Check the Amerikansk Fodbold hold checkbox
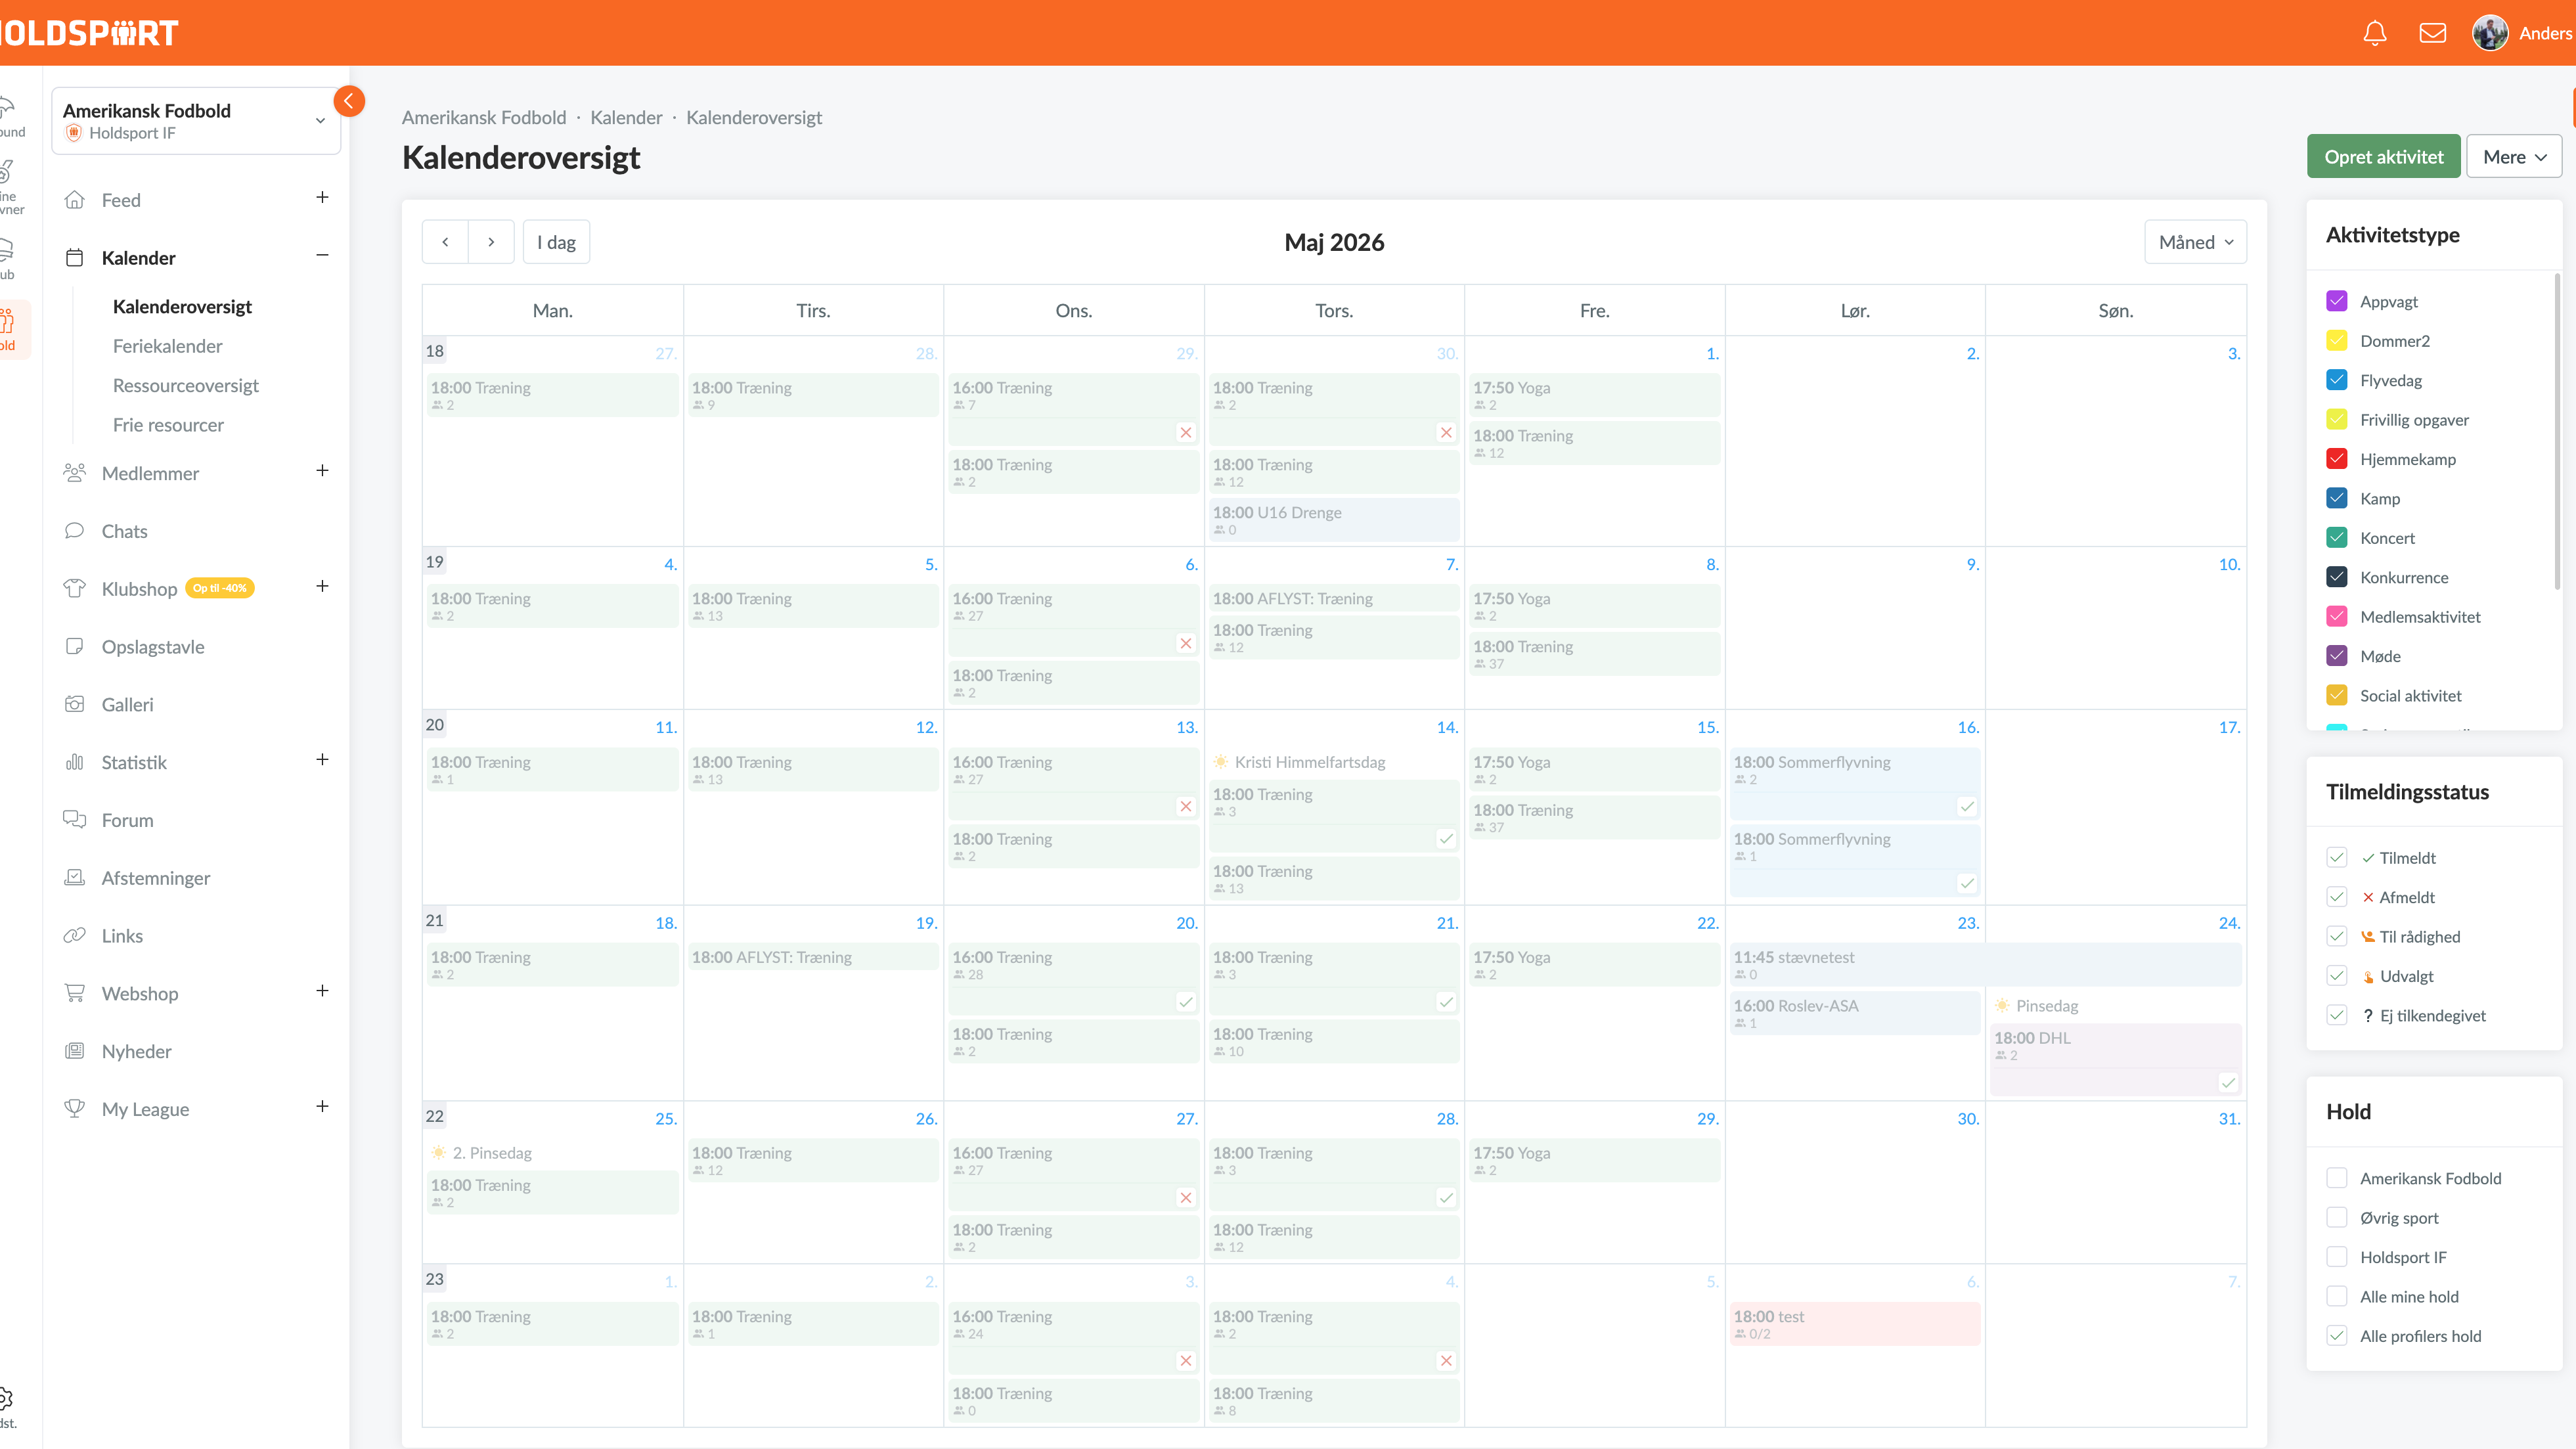 [2337, 1178]
